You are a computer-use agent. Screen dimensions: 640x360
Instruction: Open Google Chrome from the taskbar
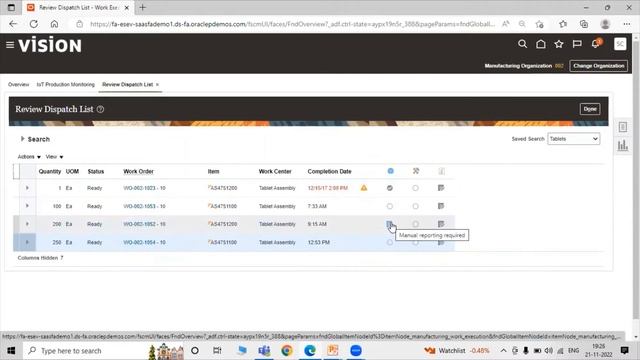pyautogui.click(x=287, y=351)
